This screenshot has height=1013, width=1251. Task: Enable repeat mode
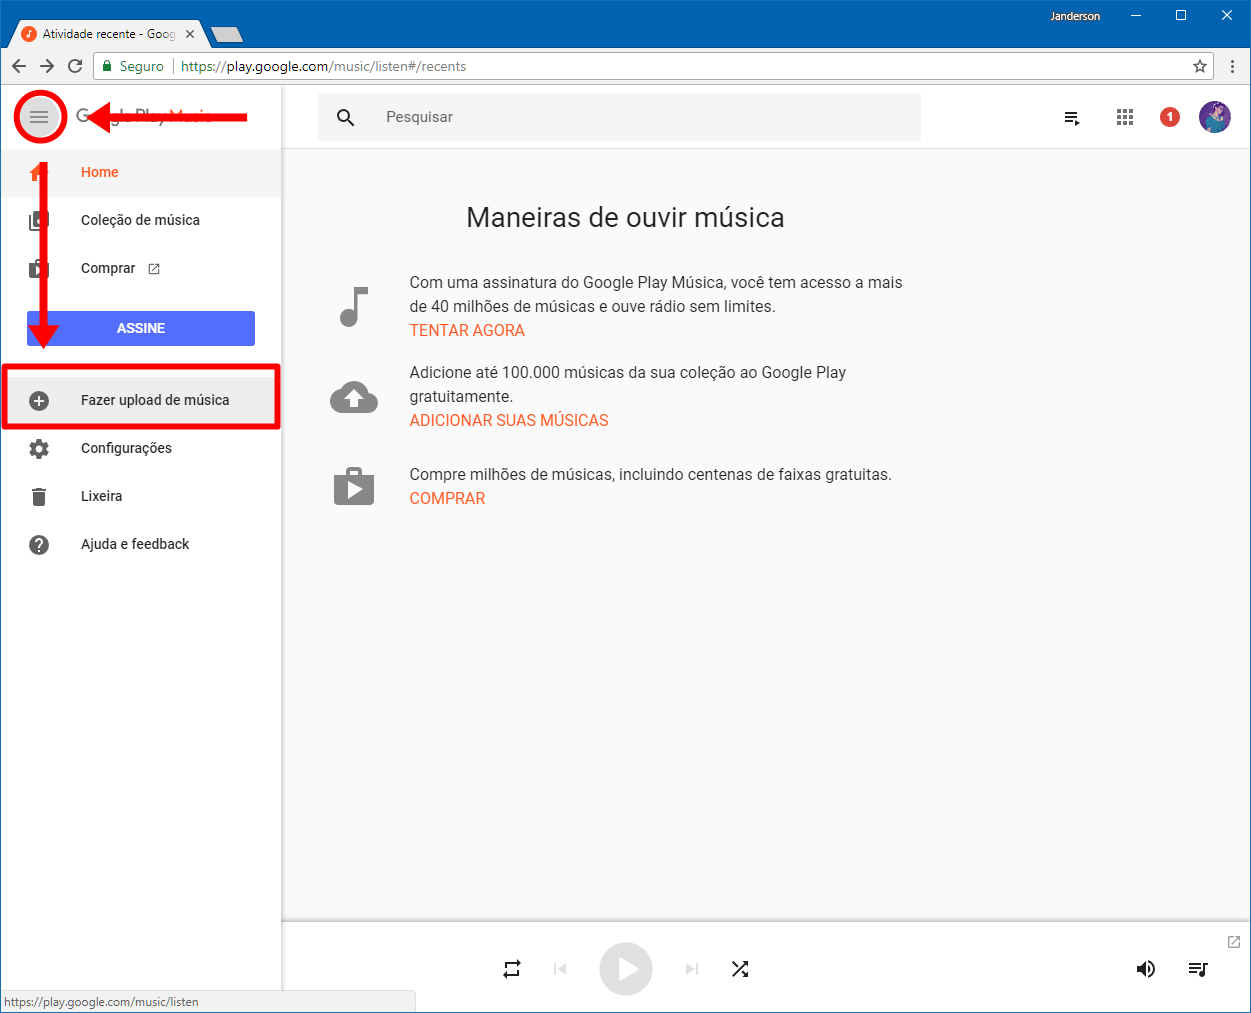click(x=511, y=968)
